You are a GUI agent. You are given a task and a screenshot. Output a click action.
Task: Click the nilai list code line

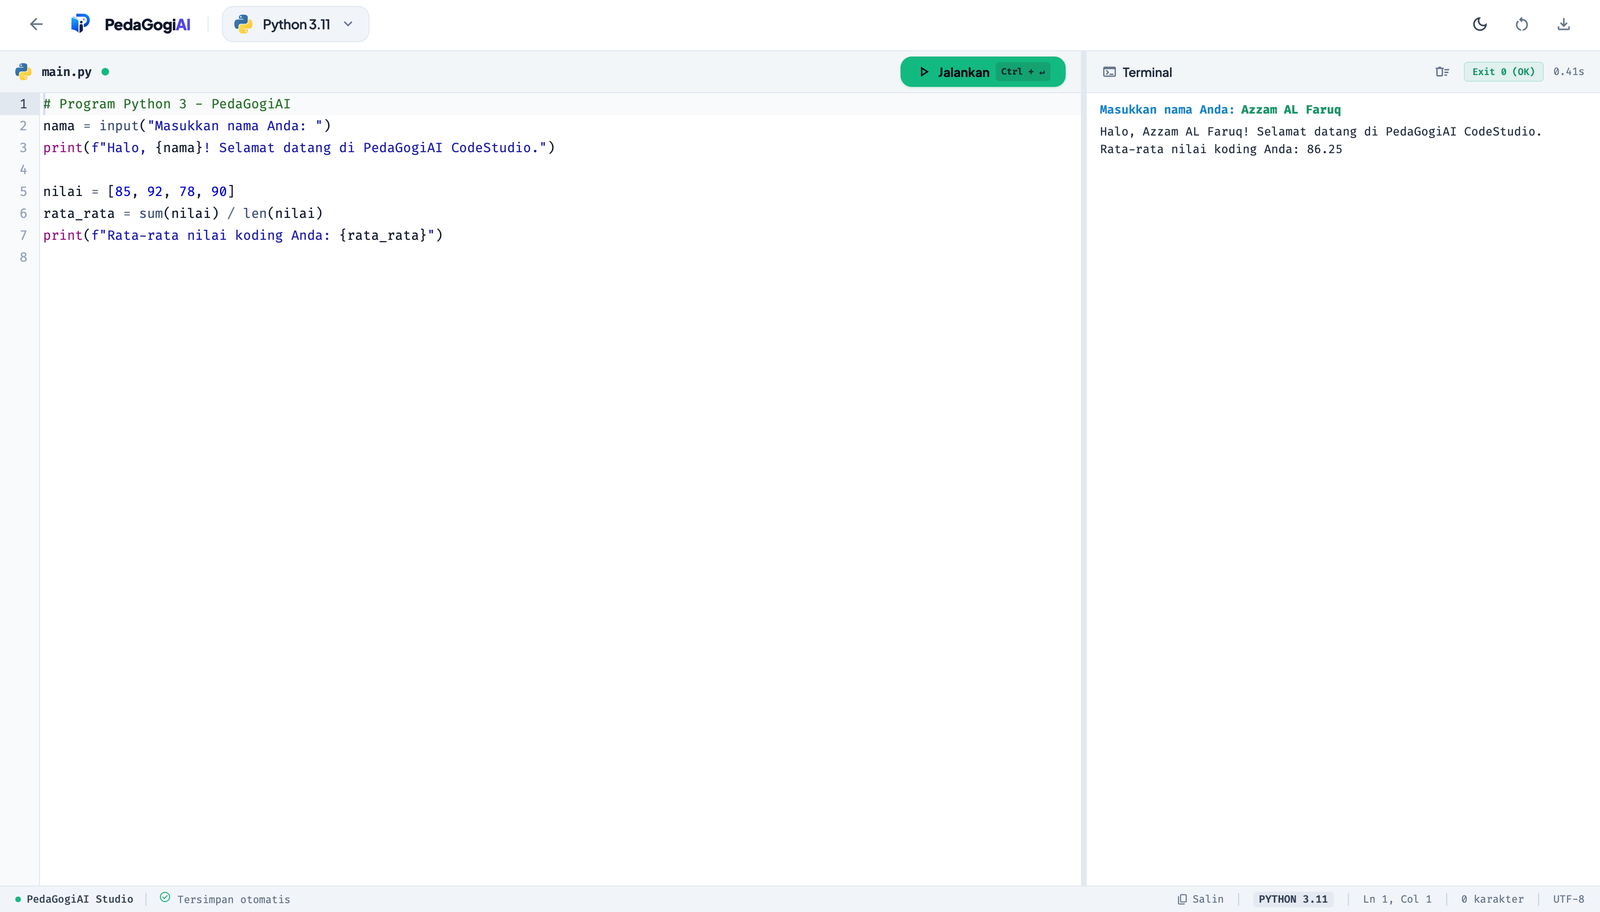click(139, 191)
